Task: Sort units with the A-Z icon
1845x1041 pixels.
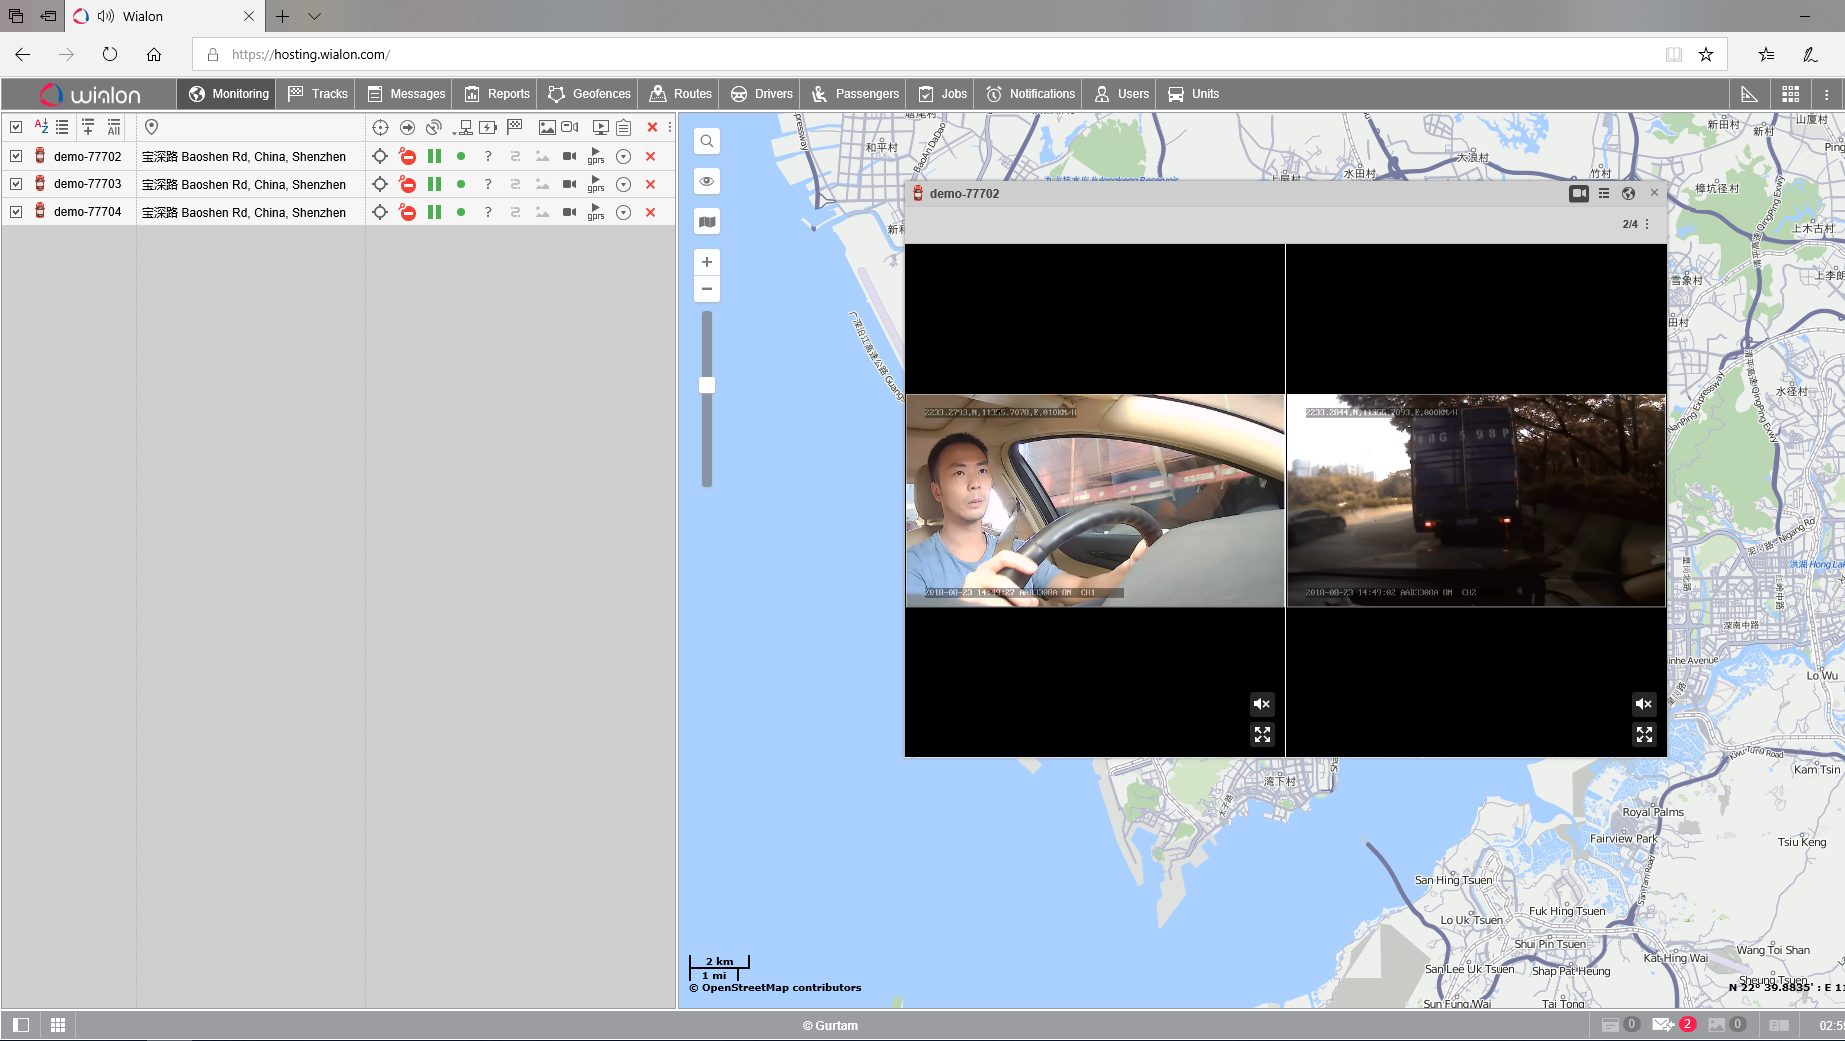Action: [41, 127]
